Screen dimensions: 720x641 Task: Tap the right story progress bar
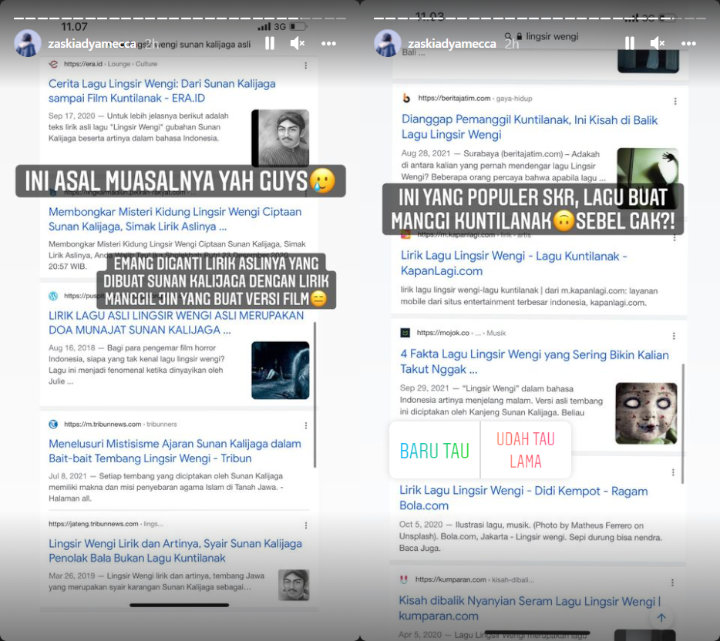pyautogui.click(x=540, y=18)
